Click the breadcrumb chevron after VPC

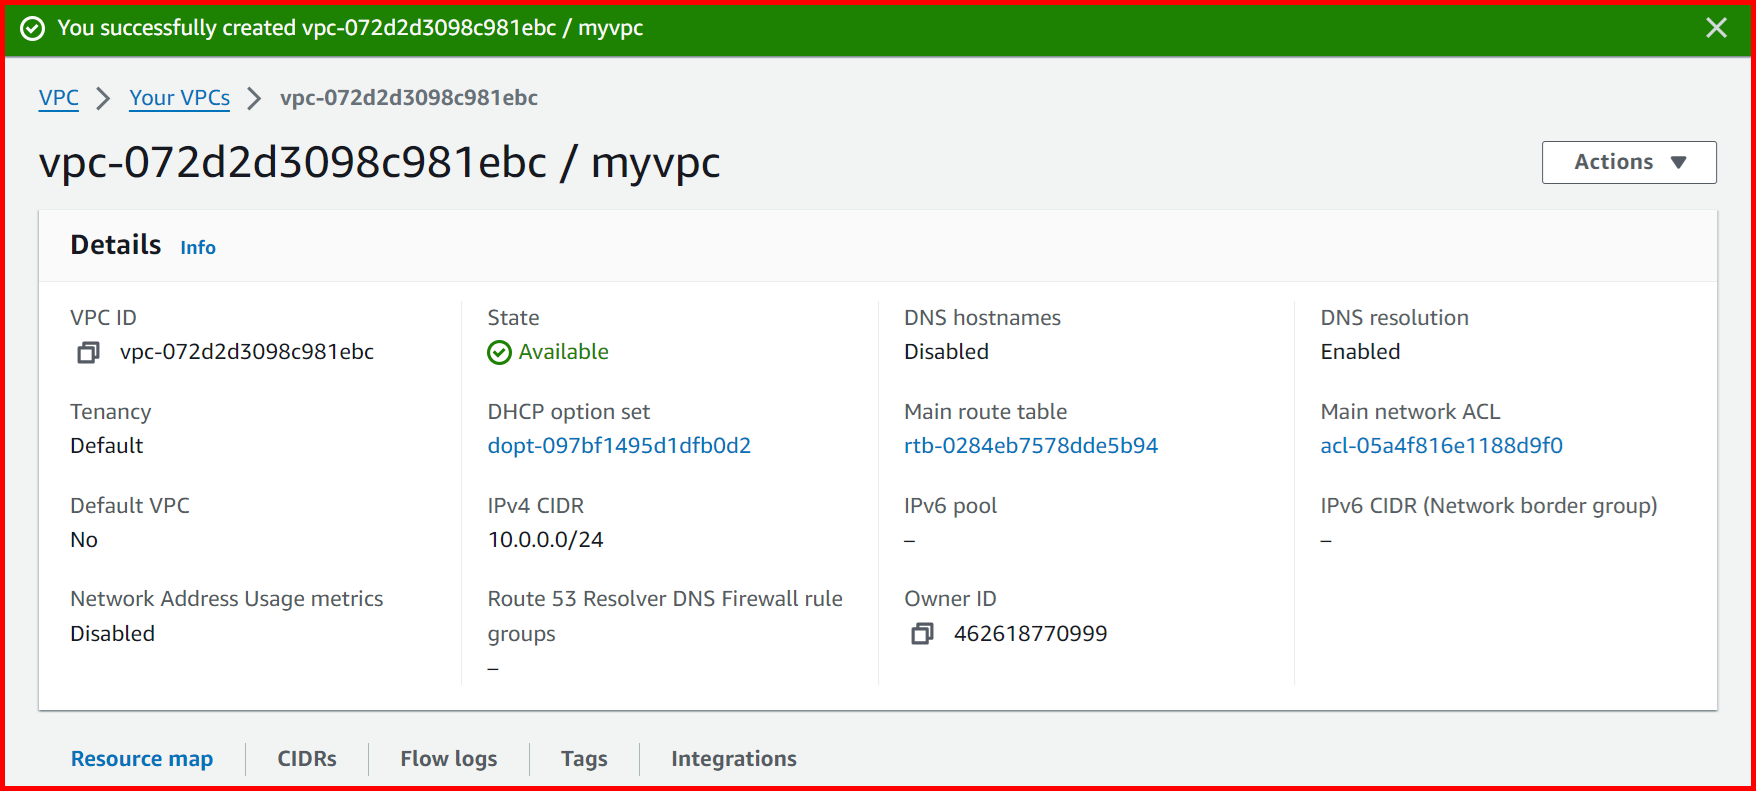point(103,98)
